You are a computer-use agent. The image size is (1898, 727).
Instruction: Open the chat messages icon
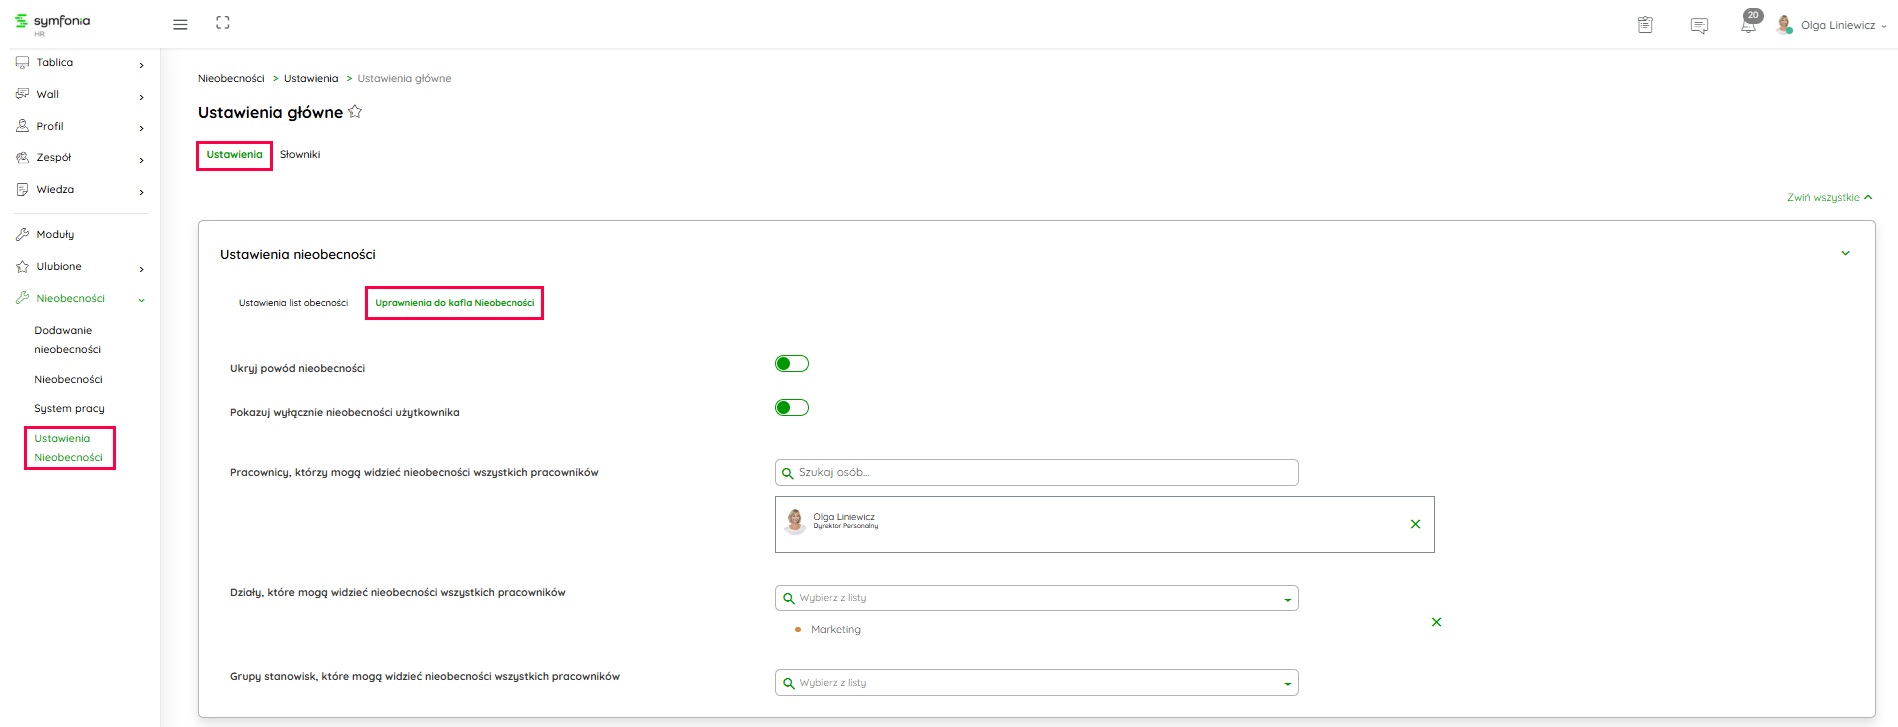pyautogui.click(x=1699, y=26)
